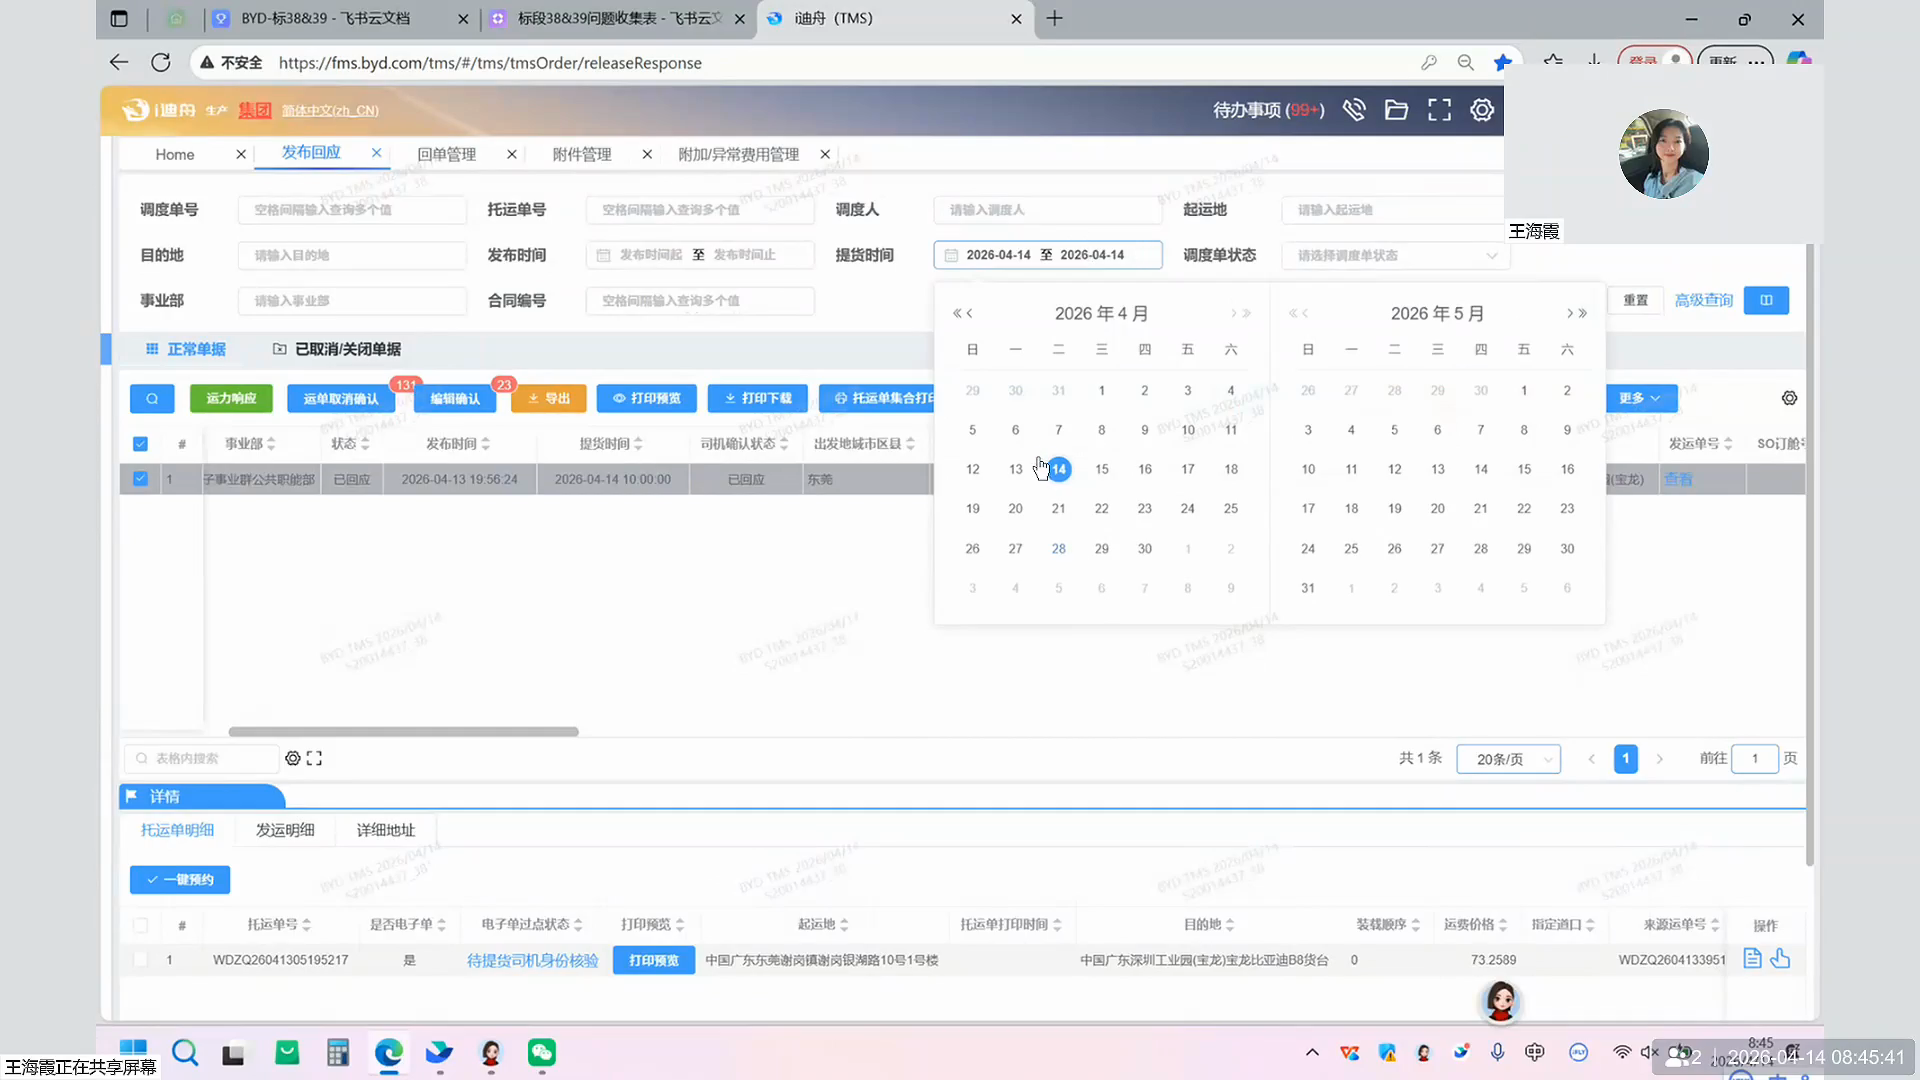
Task: Select the 发运明细 detail tab
Action: pyautogui.click(x=285, y=830)
